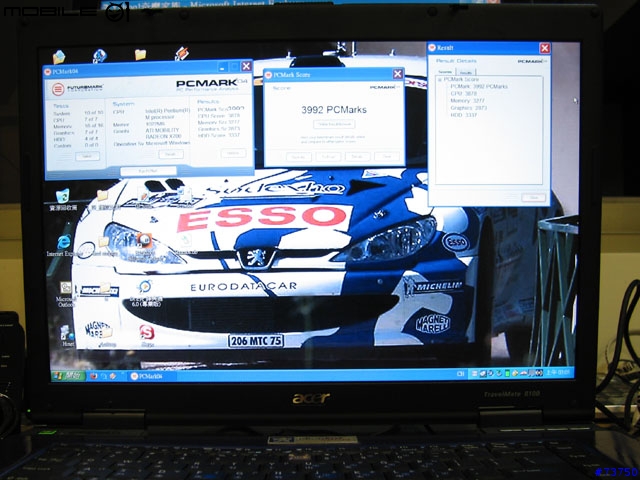640x480 pixels.
Task: Click the '3992 PCMarks' score text
Action: [334, 109]
